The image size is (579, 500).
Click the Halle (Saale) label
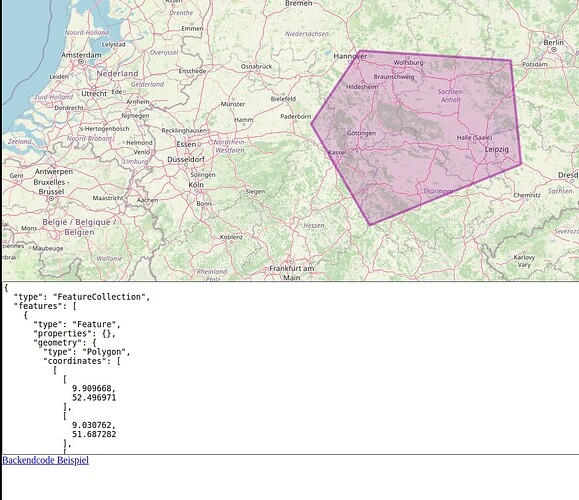coord(474,137)
